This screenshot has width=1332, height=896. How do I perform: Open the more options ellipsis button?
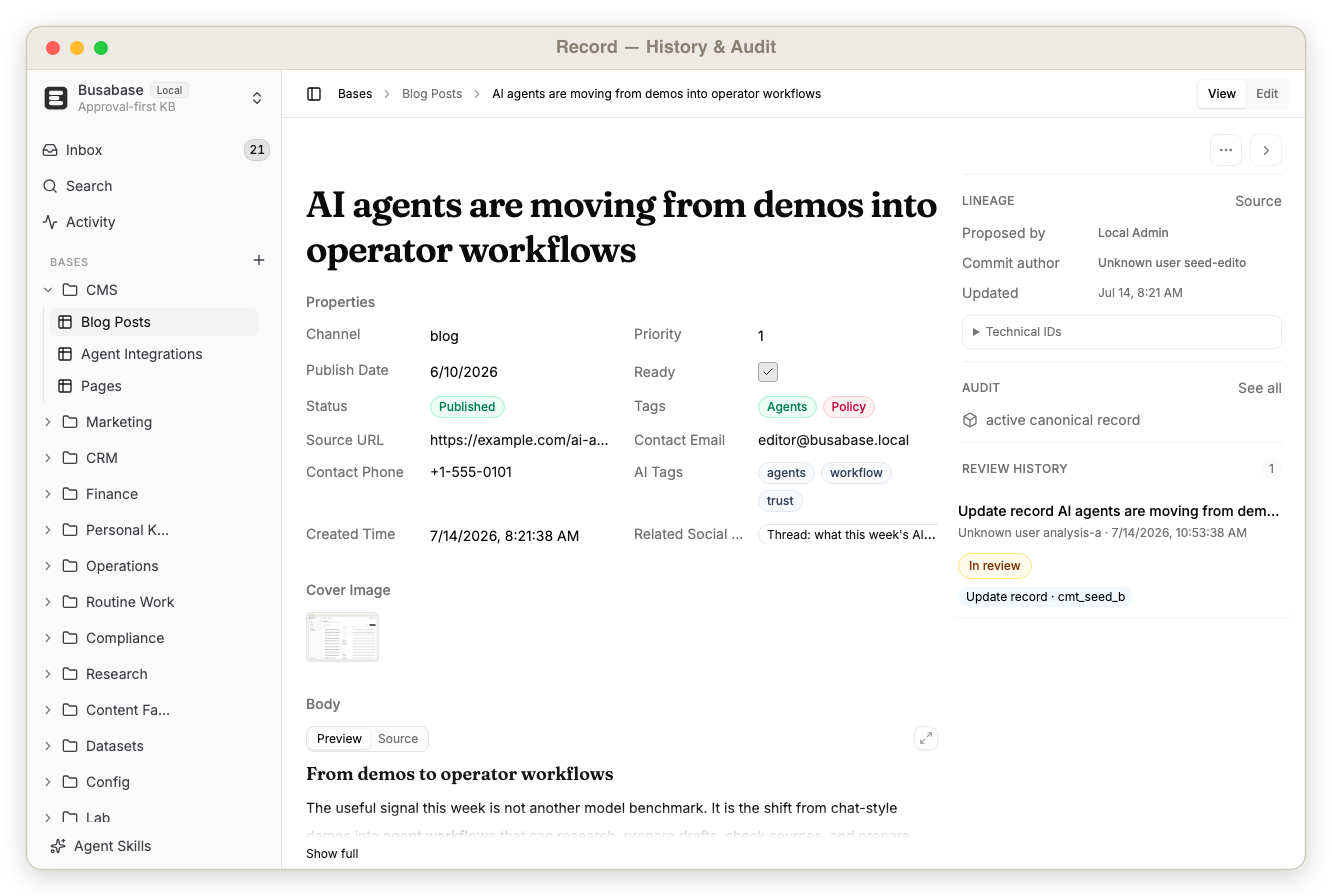pyautogui.click(x=1226, y=150)
